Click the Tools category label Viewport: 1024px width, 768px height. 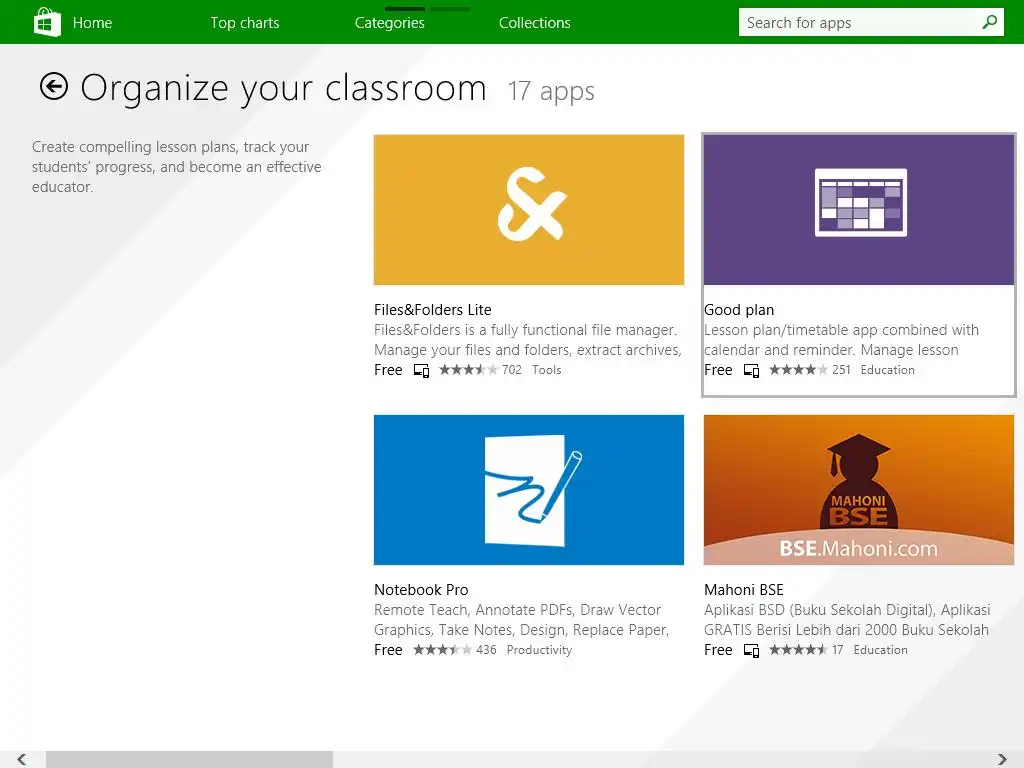[547, 370]
